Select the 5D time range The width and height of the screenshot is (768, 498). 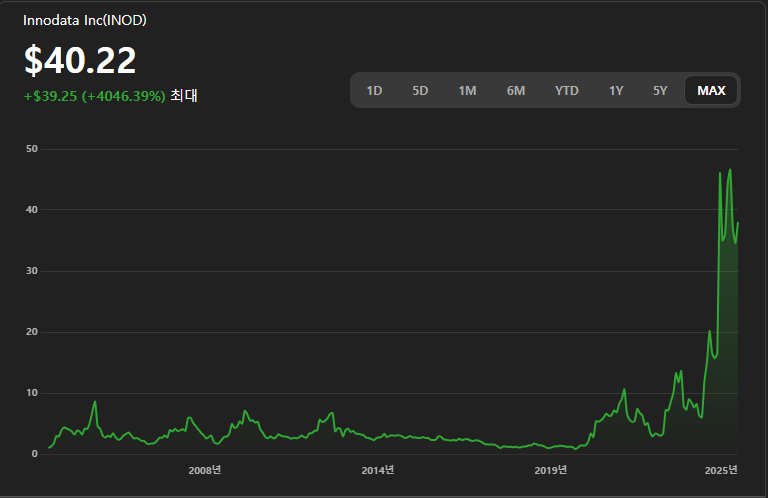point(420,91)
